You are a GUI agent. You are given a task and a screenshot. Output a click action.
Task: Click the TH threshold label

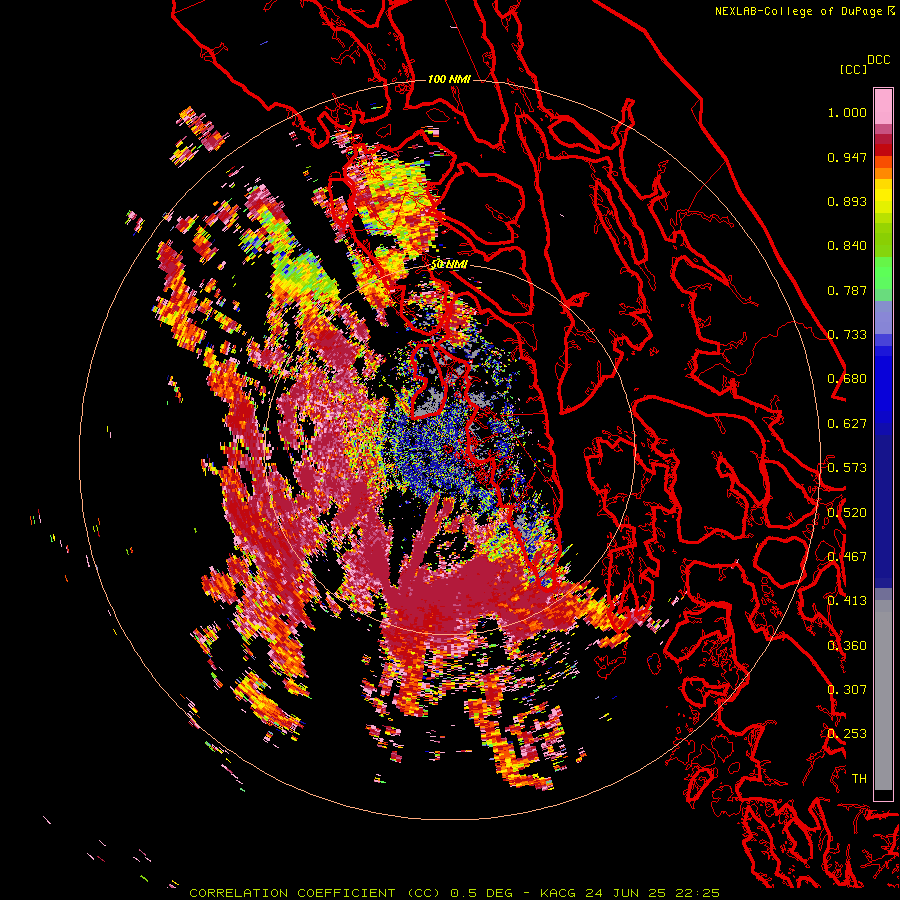(x=859, y=778)
